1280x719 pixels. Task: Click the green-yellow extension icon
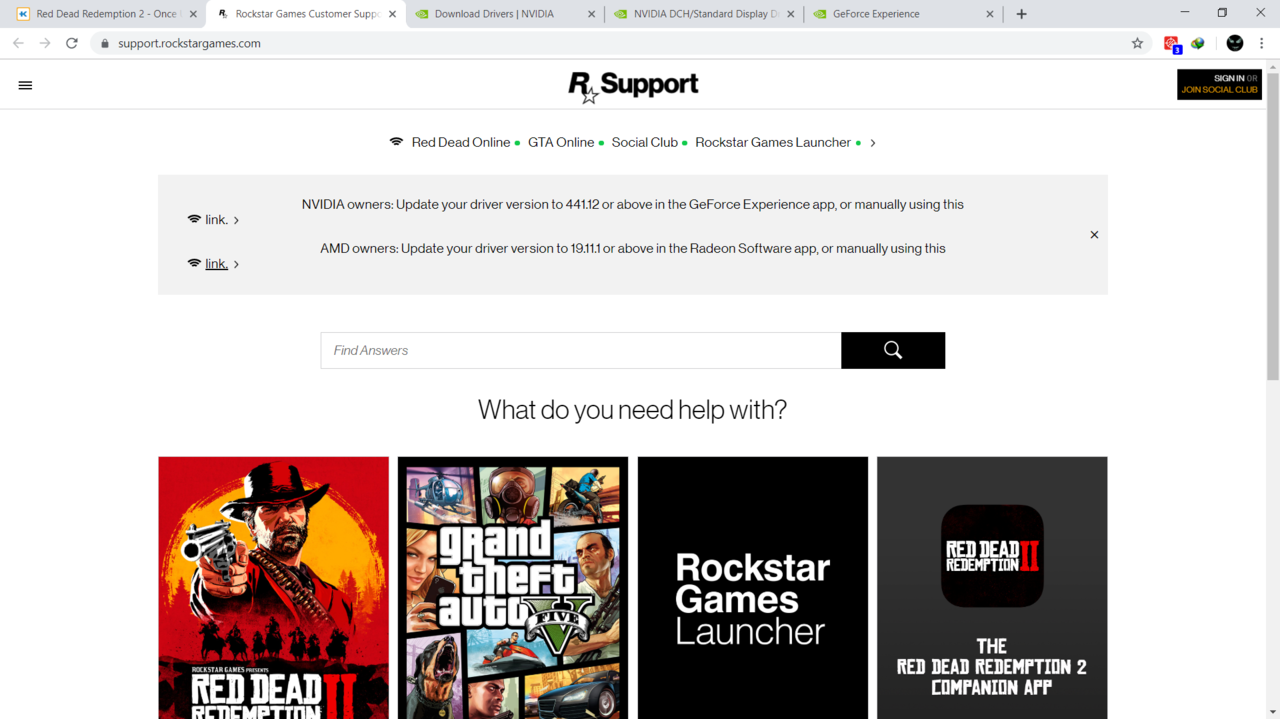pos(1198,43)
